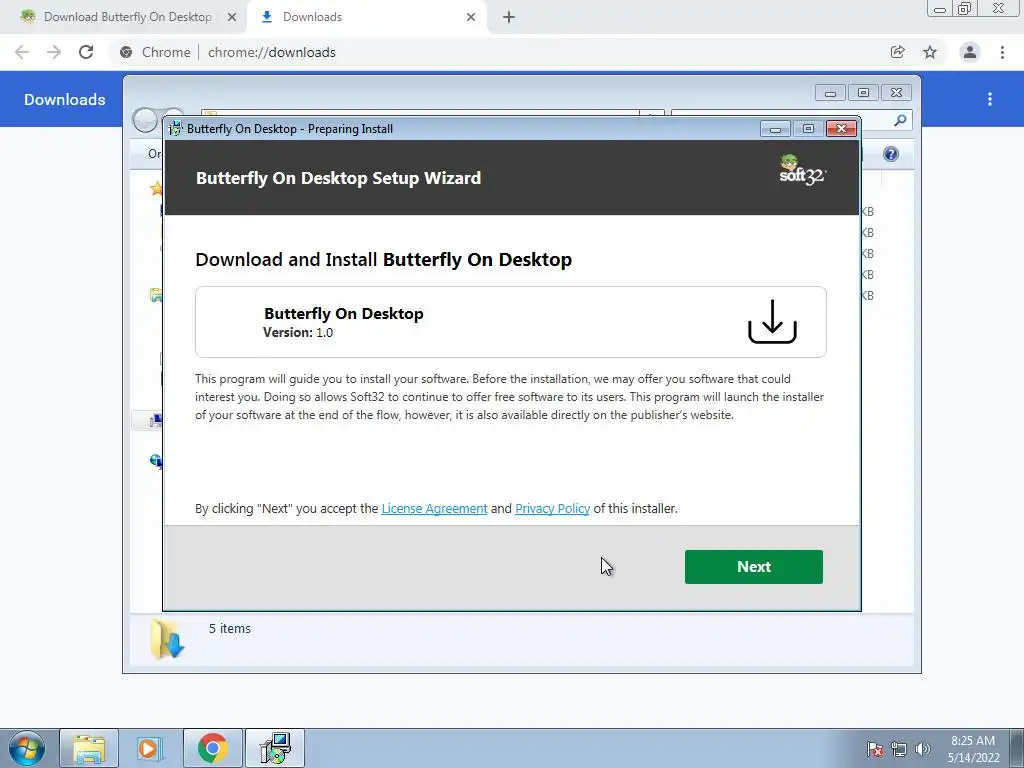Viewport: 1024px width, 768px height.
Task: Open the Privacy Policy link
Action: point(552,509)
